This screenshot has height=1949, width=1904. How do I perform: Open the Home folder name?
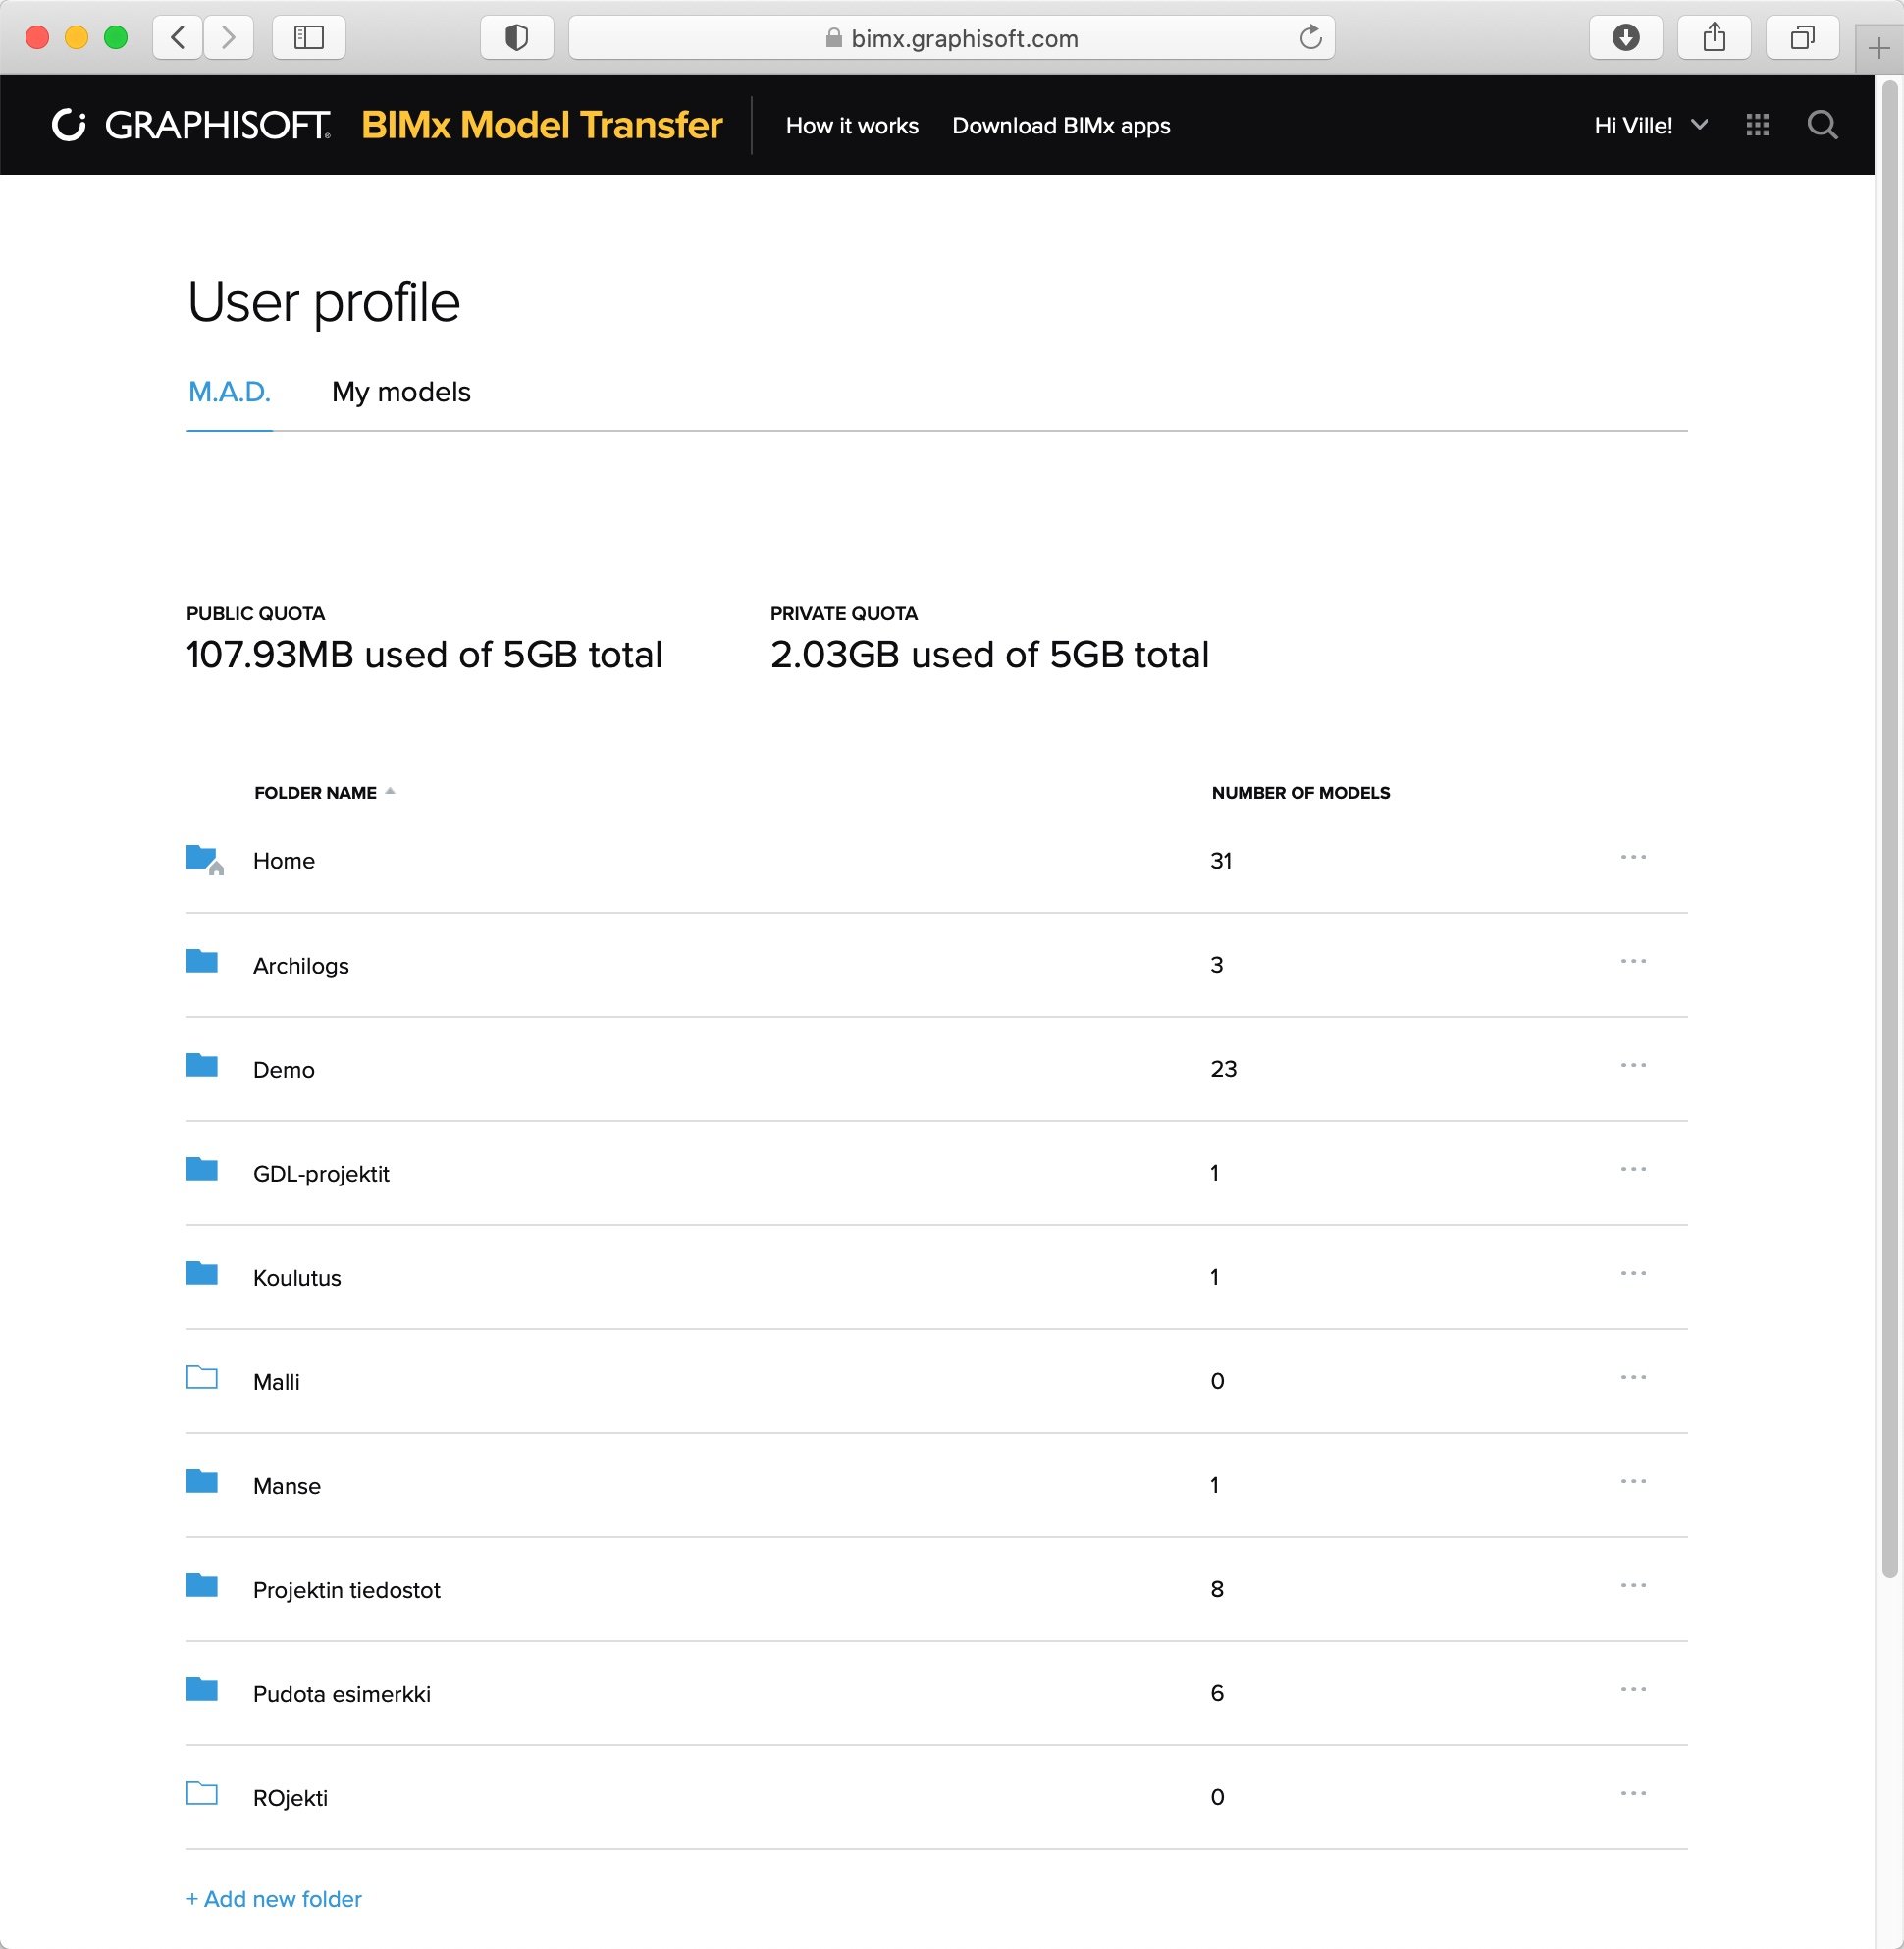pos(284,861)
